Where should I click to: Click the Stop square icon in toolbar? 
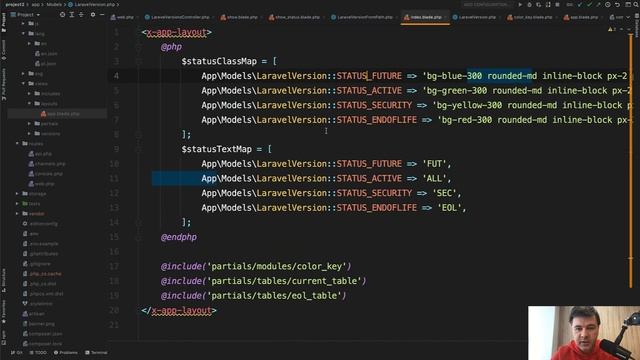558,5
